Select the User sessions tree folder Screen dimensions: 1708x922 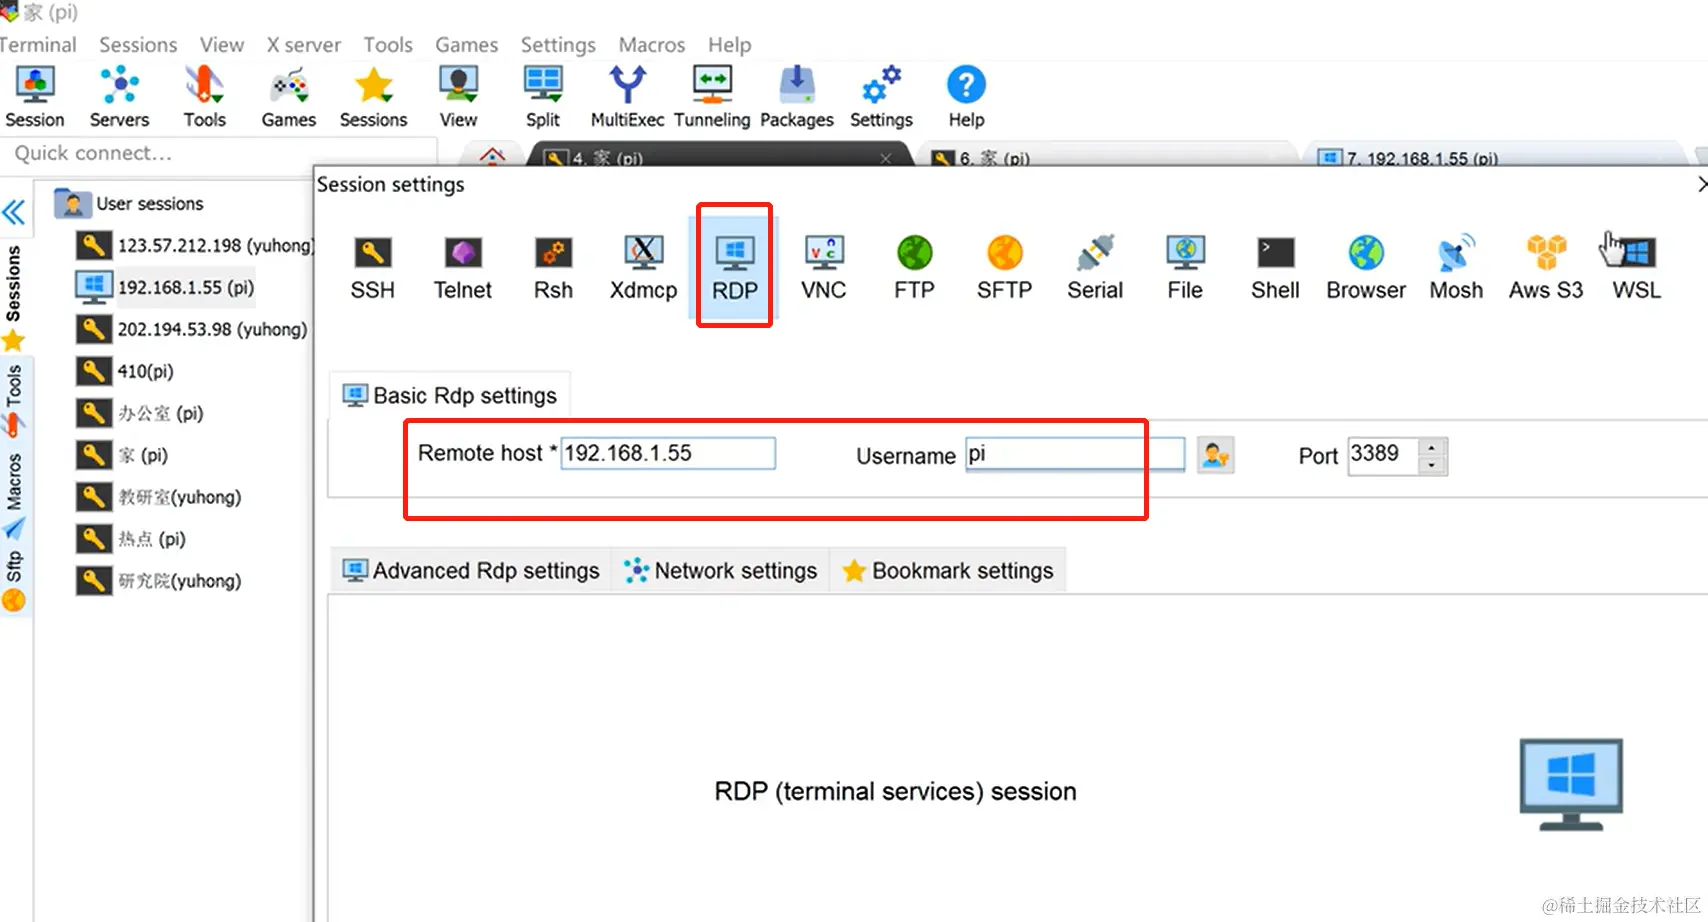pos(130,203)
